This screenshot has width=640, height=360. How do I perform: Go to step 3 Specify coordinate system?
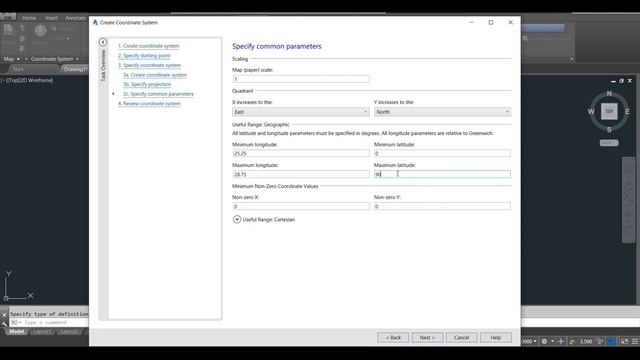(x=149, y=65)
